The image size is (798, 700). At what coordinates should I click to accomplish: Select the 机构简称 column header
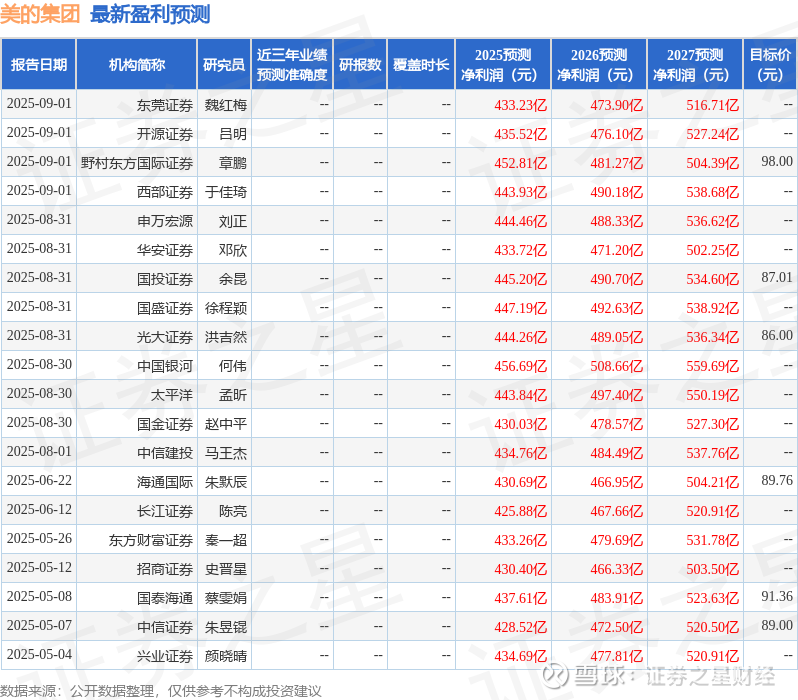[136, 65]
